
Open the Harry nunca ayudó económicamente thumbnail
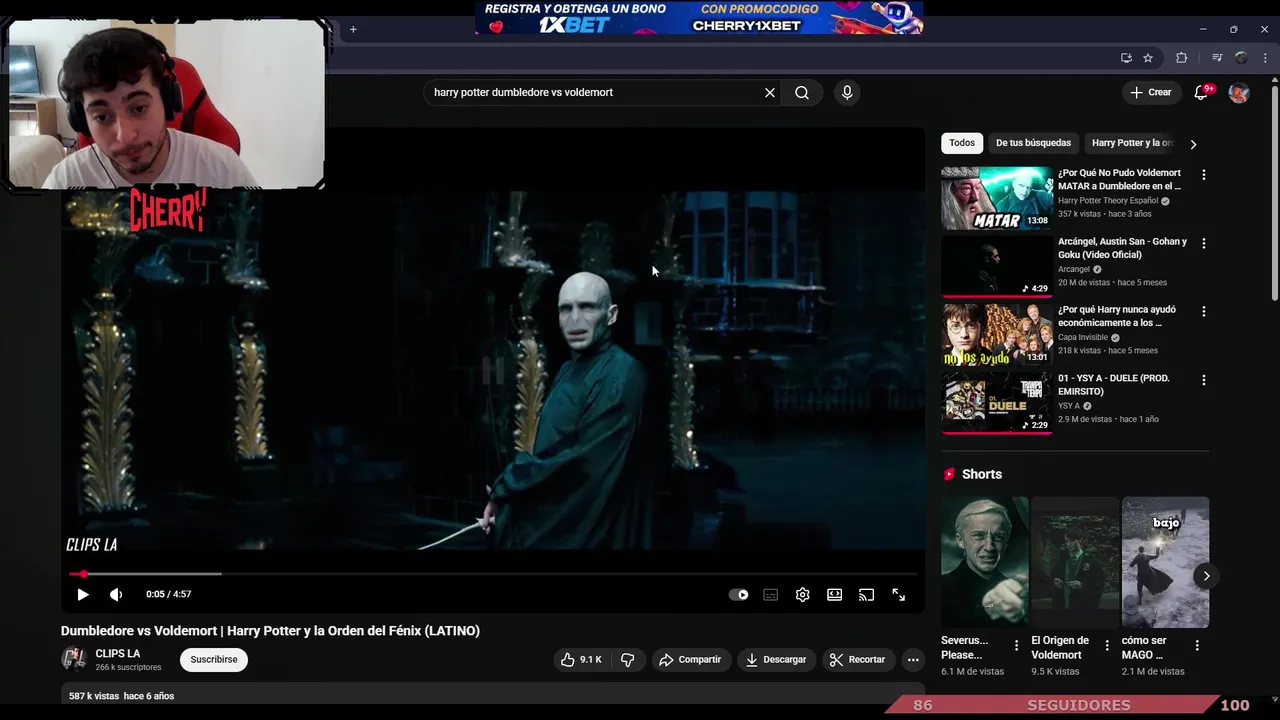(x=997, y=334)
